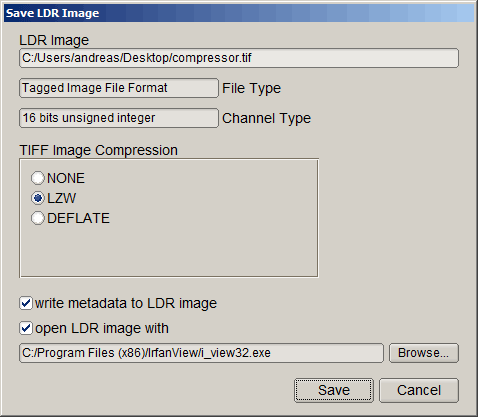Click the DEFLATE option text label
Viewport: 478px width, 417px height.
(x=78, y=218)
